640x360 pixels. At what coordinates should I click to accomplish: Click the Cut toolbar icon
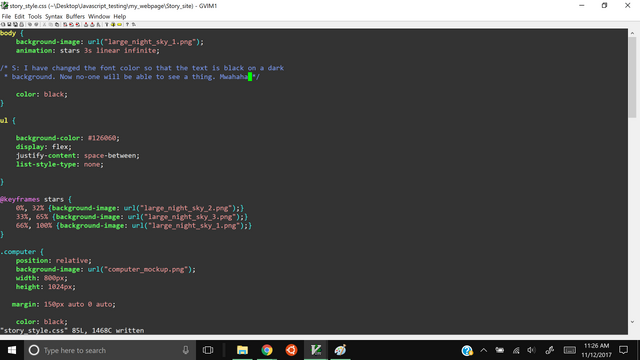click(44, 24)
